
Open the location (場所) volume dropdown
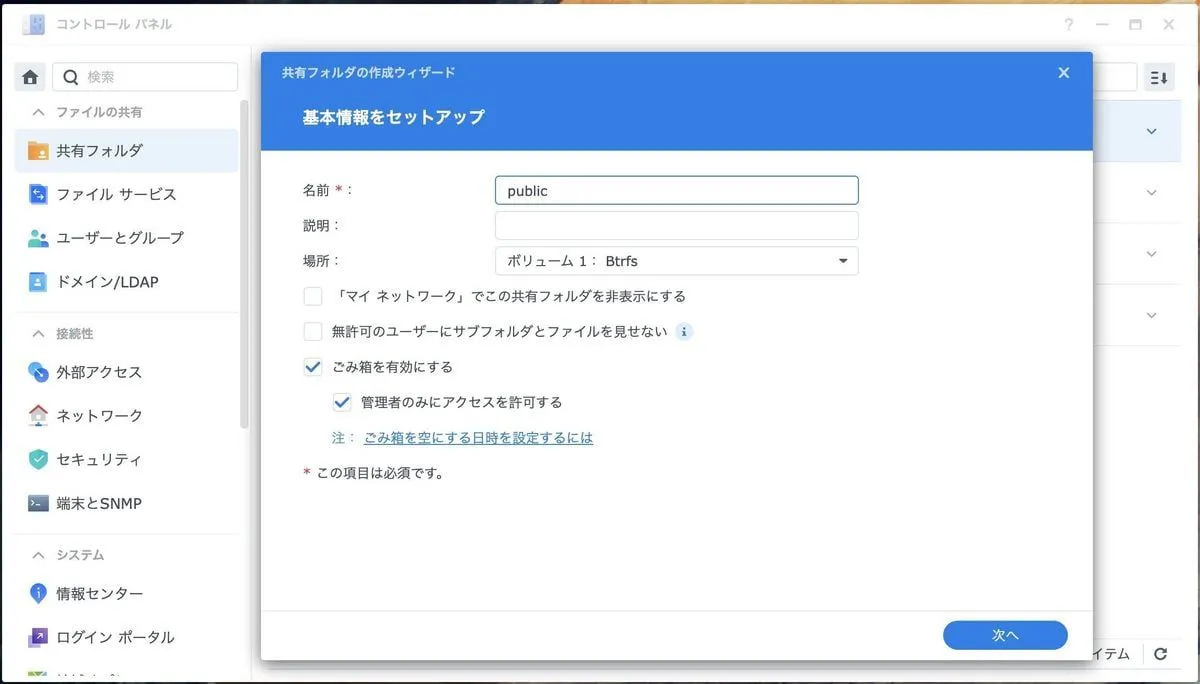click(x=676, y=261)
